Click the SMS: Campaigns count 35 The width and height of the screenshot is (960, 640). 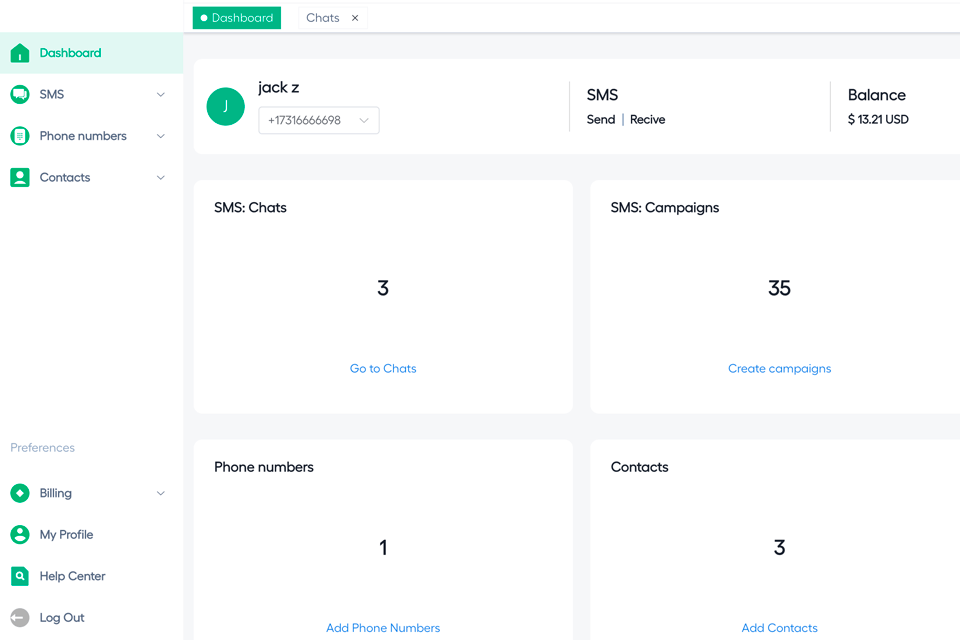[779, 288]
